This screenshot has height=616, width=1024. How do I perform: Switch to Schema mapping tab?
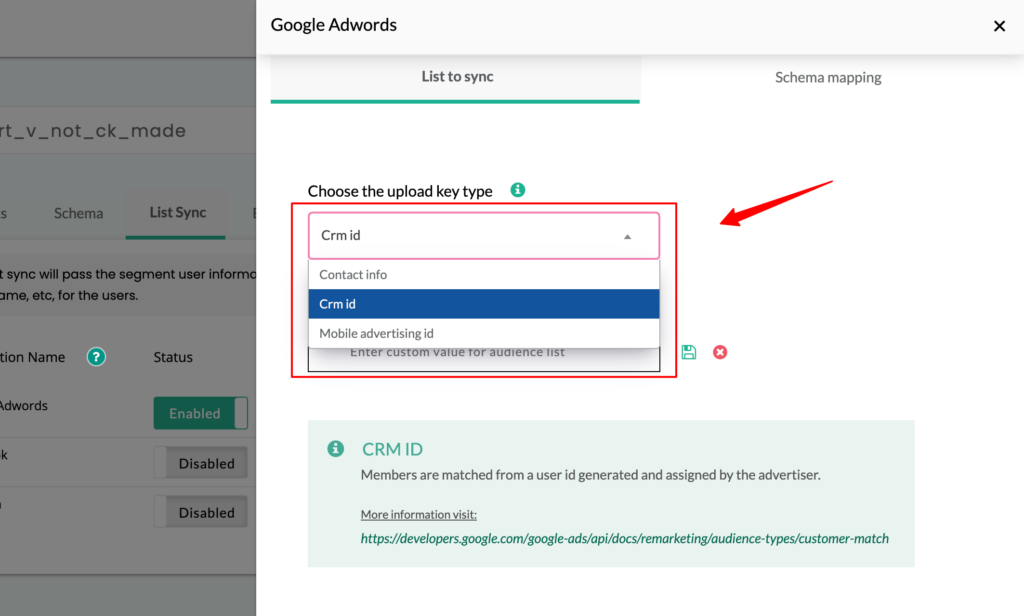click(828, 77)
